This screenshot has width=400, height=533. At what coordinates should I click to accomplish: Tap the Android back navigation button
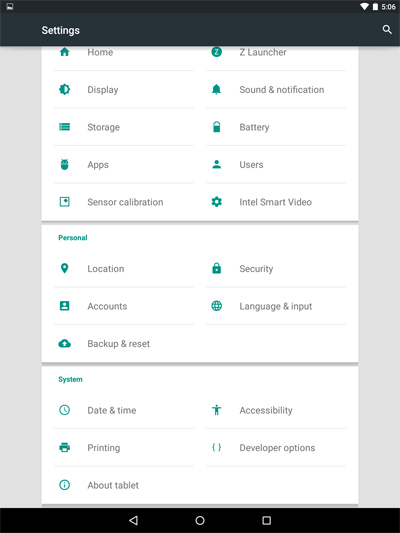tap(133, 520)
